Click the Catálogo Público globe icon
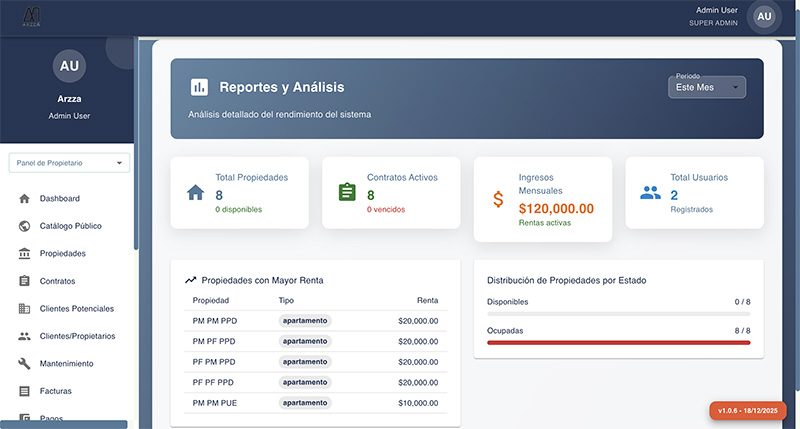This screenshot has width=800, height=429. tap(24, 226)
